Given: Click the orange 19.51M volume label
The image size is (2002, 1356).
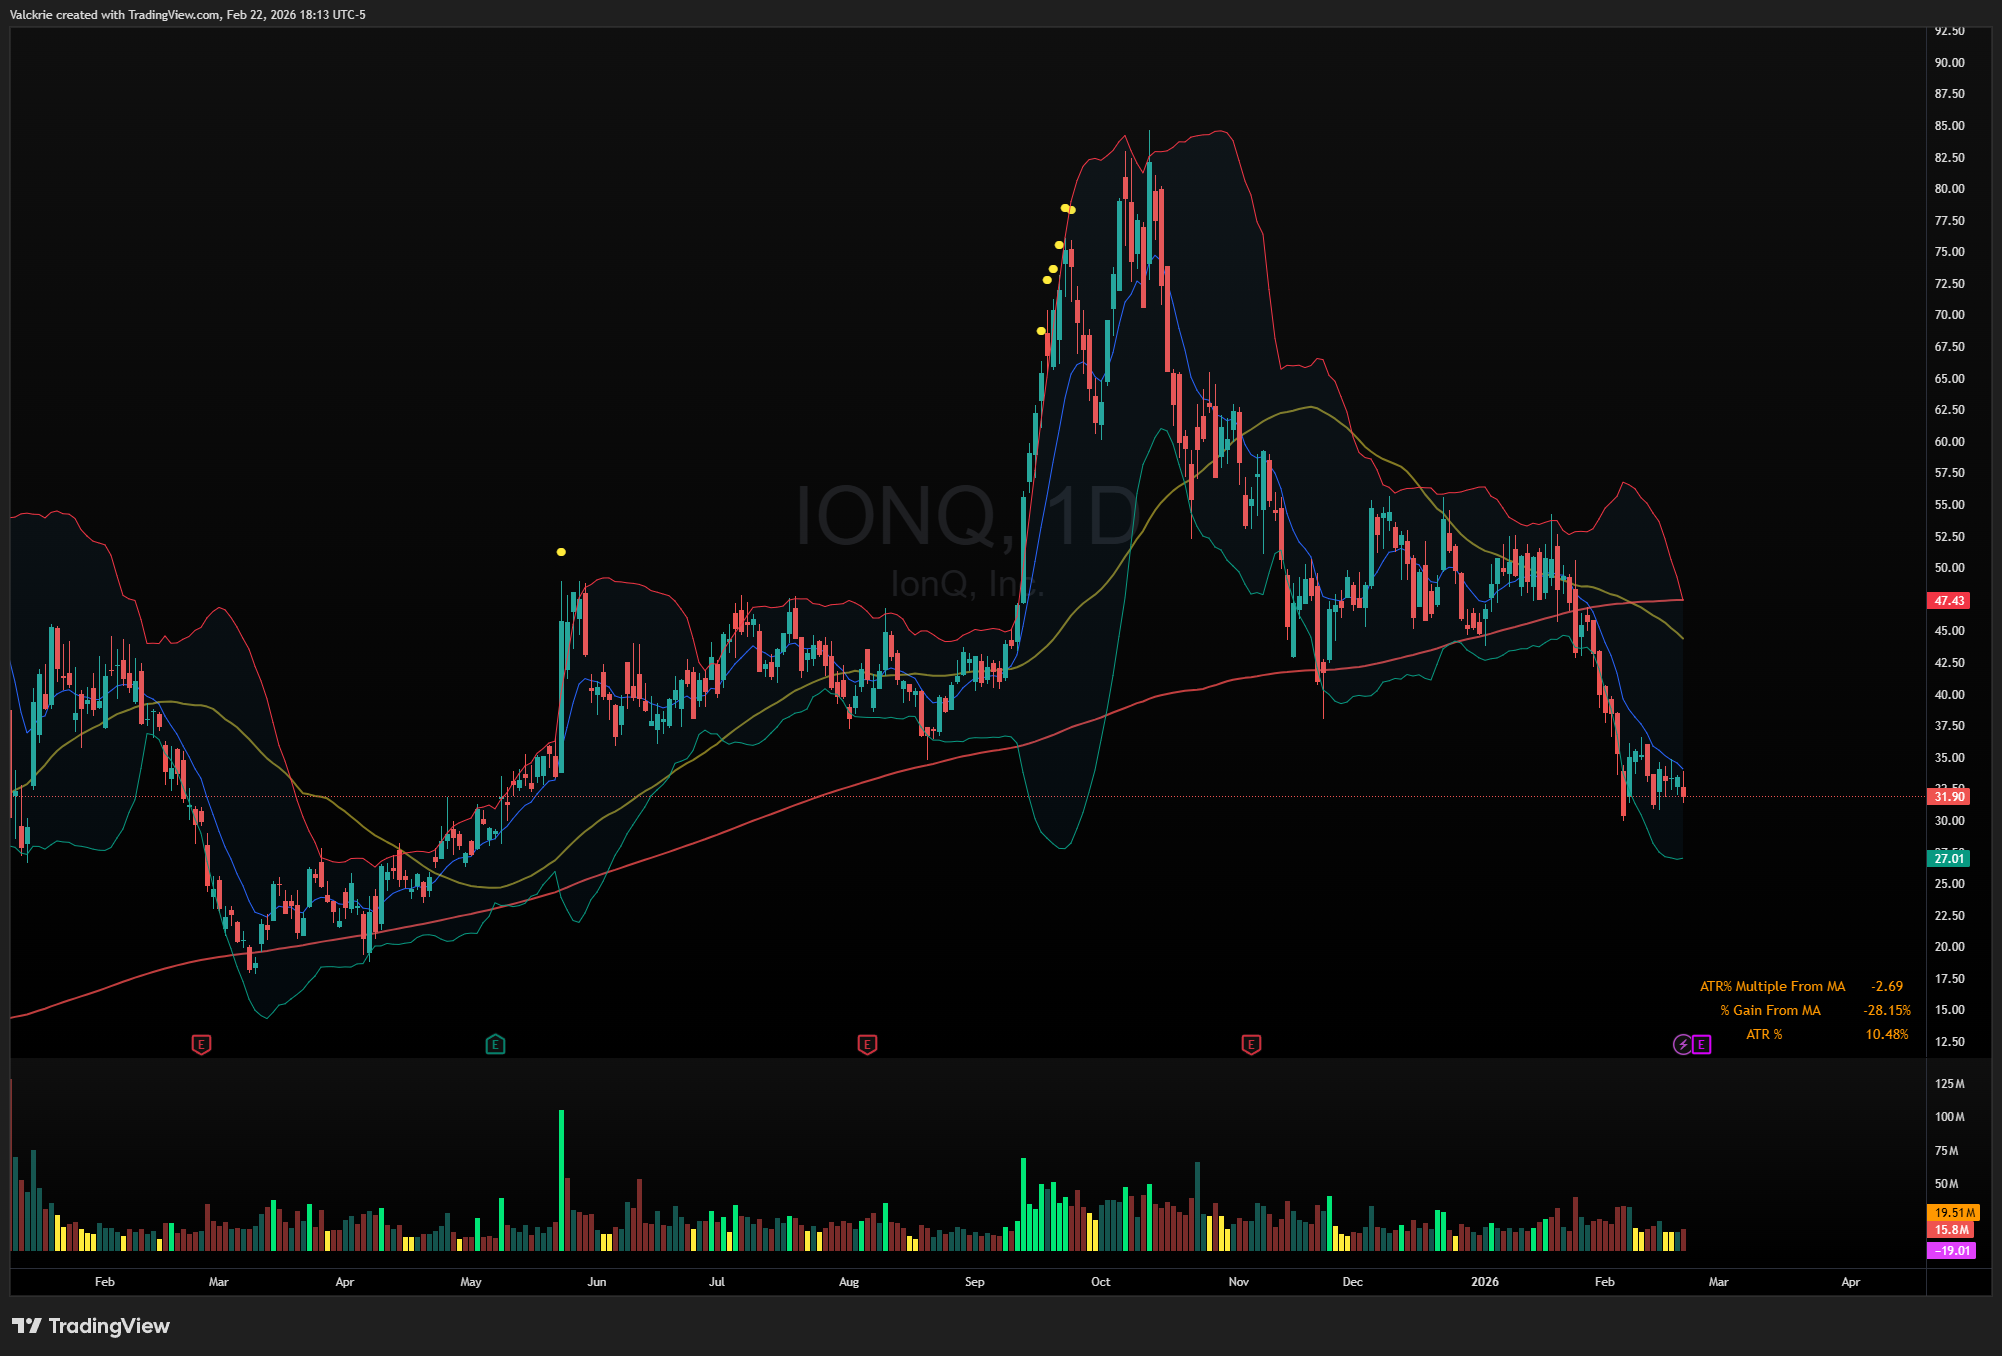Looking at the screenshot, I should (1953, 1212).
